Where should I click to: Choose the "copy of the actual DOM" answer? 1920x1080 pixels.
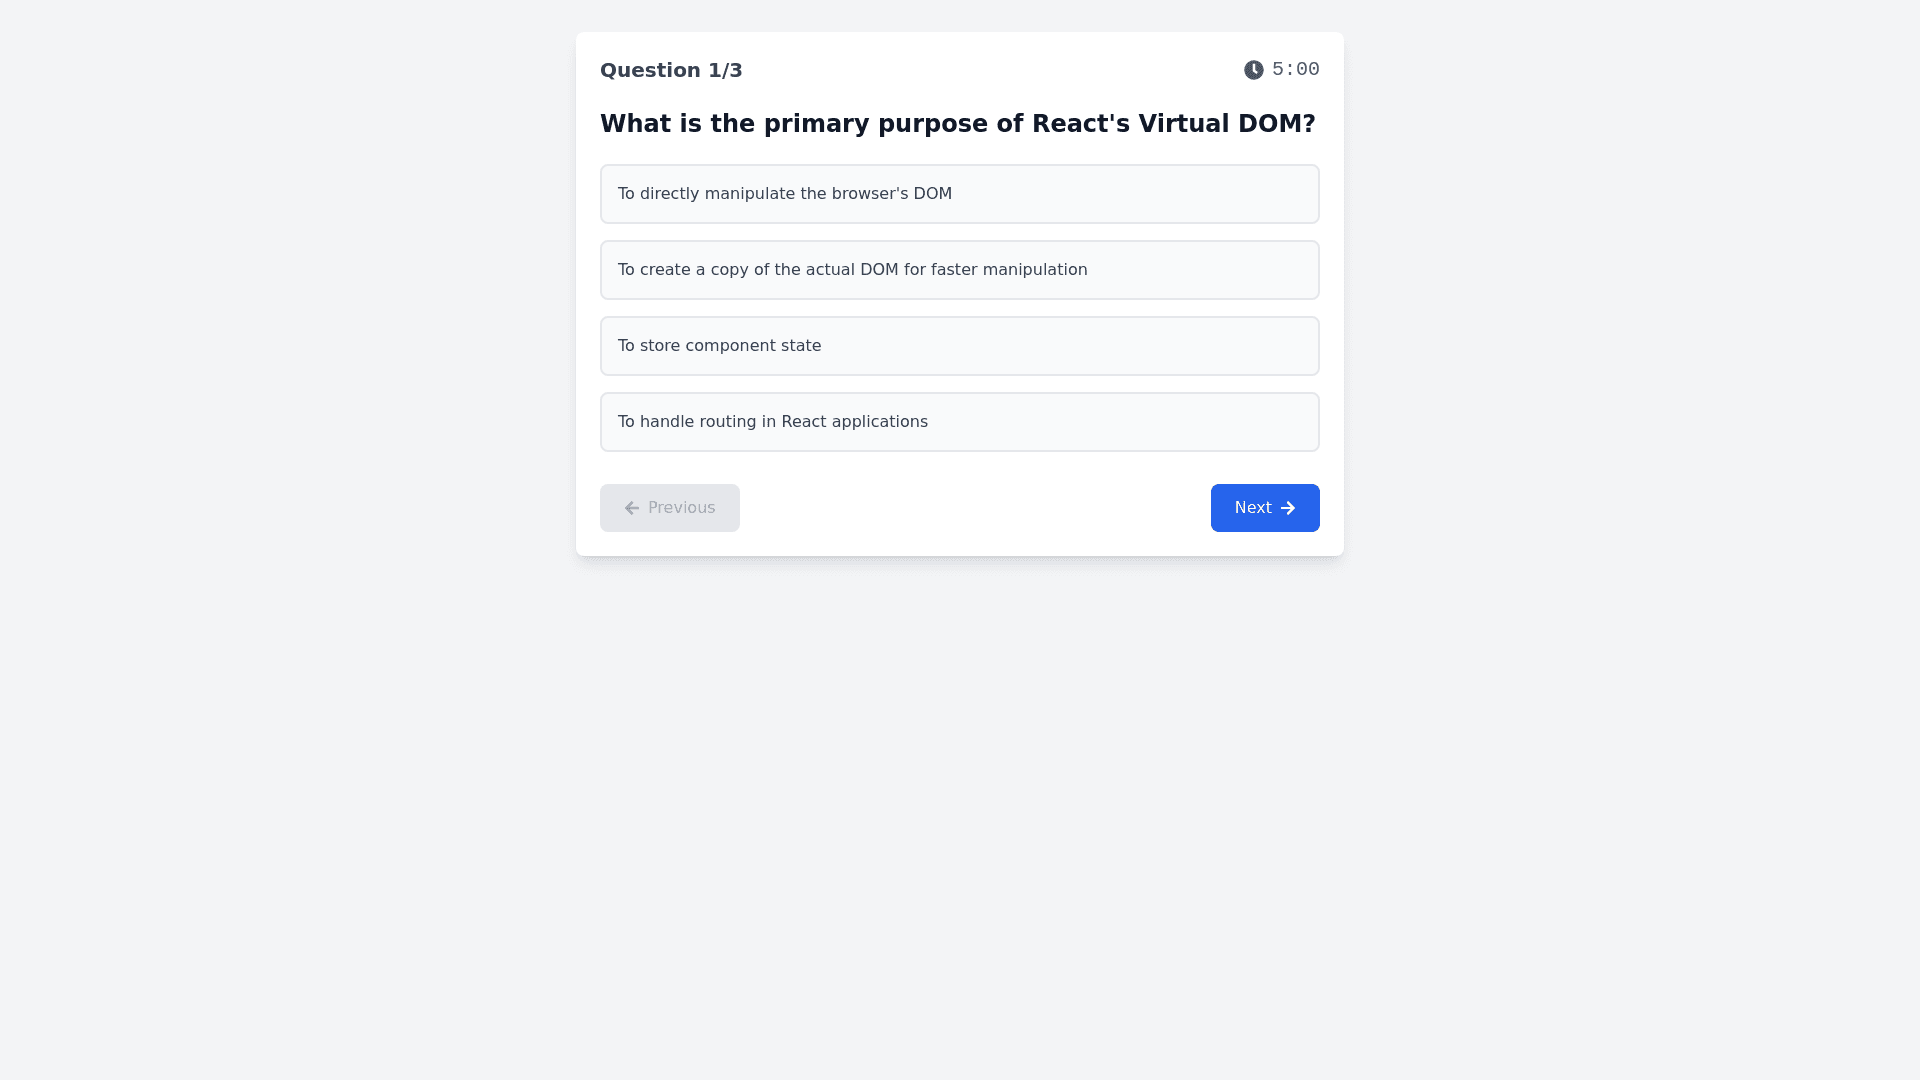[852, 270]
